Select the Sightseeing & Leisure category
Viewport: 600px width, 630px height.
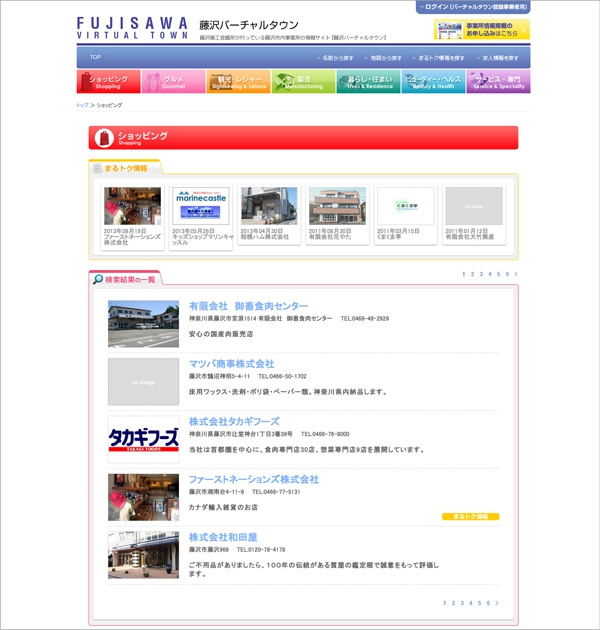238,82
